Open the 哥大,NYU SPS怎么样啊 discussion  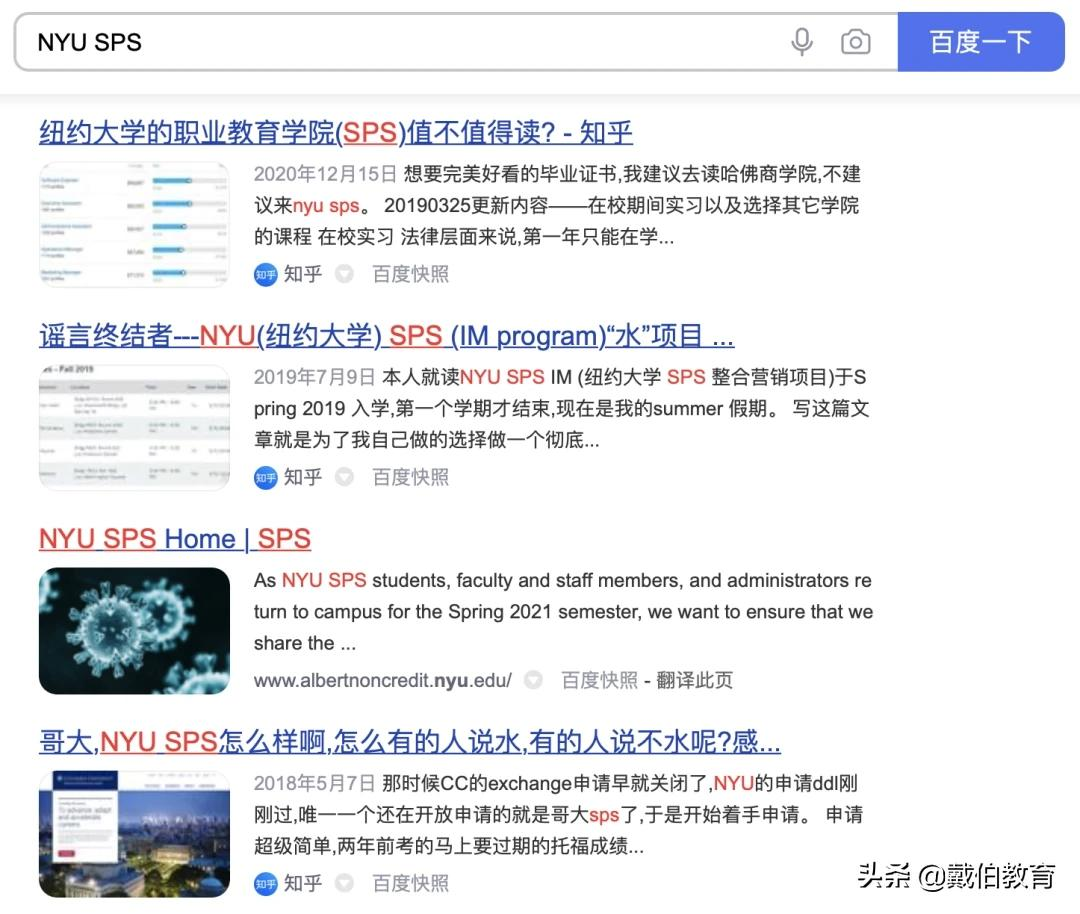click(410, 741)
